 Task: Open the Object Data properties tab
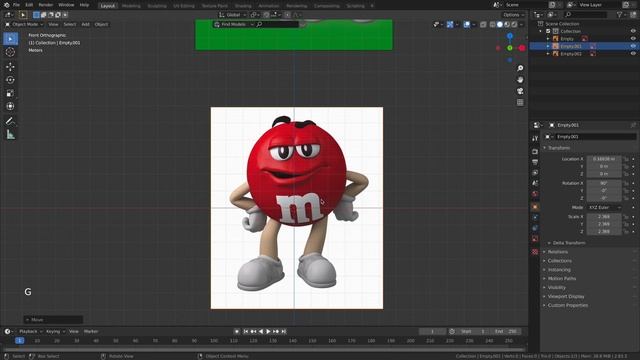tap(535, 239)
